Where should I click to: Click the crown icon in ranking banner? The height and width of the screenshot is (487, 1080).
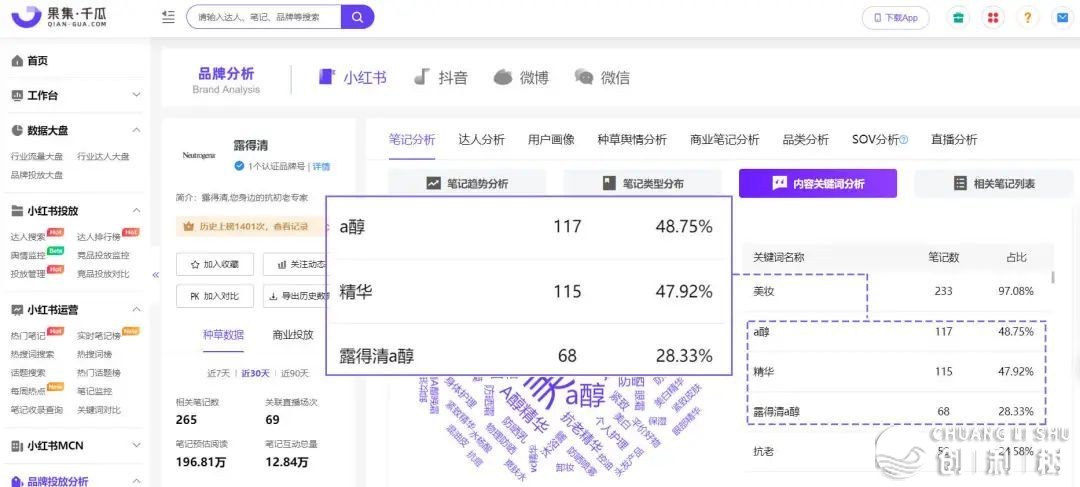tap(189, 225)
